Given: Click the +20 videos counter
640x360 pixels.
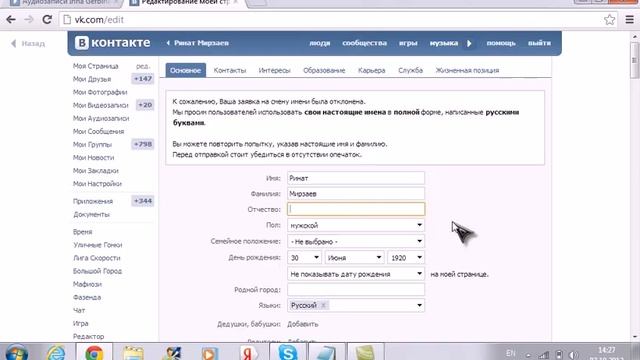Looking at the screenshot, I should point(144,105).
